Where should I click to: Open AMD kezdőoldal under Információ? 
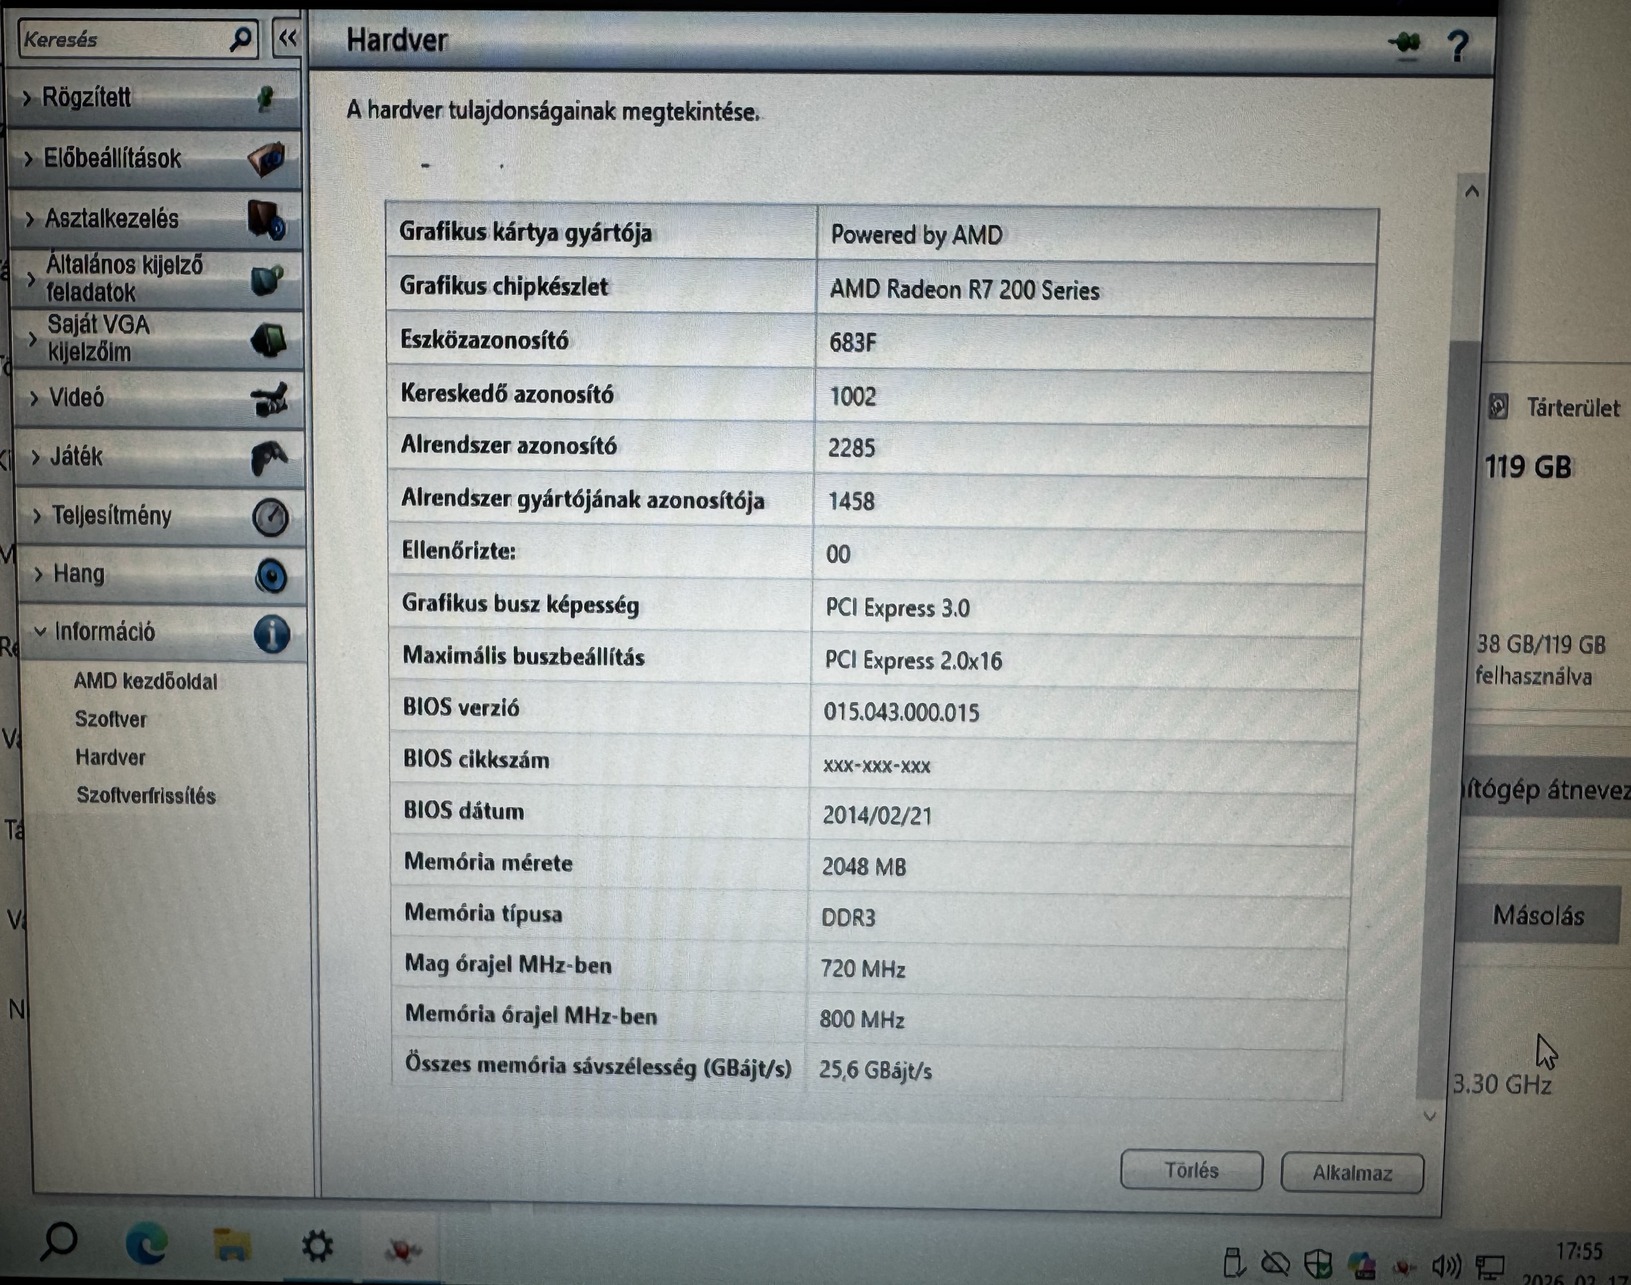point(145,681)
